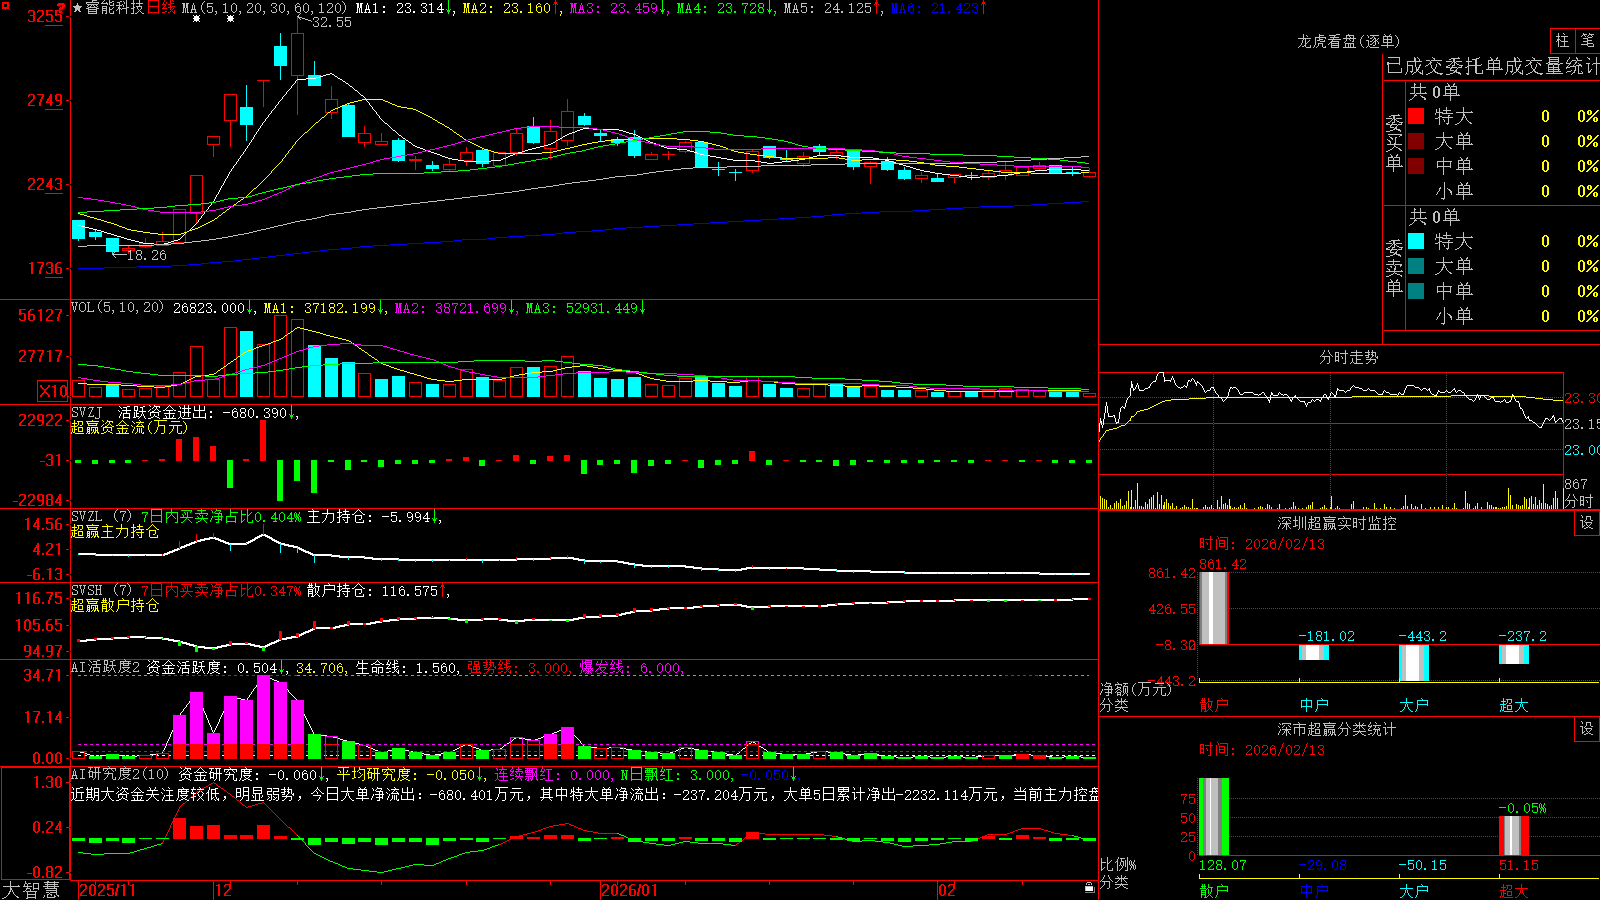
Task: Click the 散户 label in 深市超赢分类统计
Action: point(1214,890)
